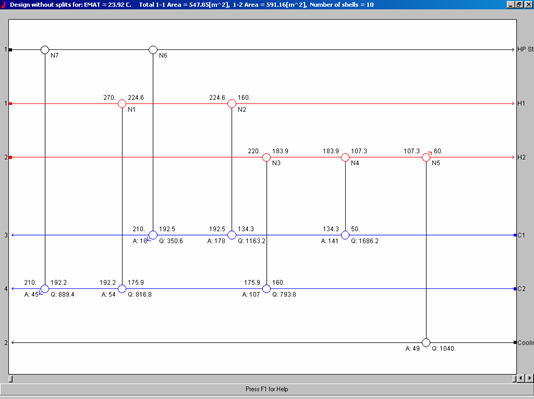Select the N7 node on HP steam line
Image resolution: width=534 pixels, height=399 pixels.
[x=45, y=50]
